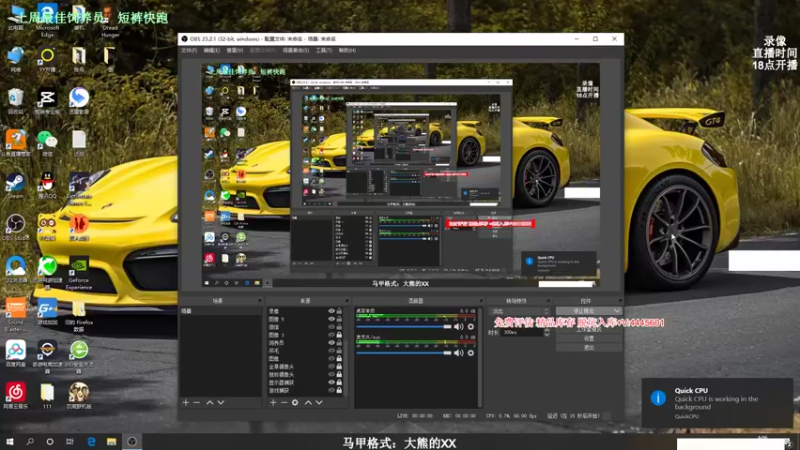This screenshot has width=800, height=450.
Task: Toggle eye visibility of the first source row
Action: tap(331, 311)
